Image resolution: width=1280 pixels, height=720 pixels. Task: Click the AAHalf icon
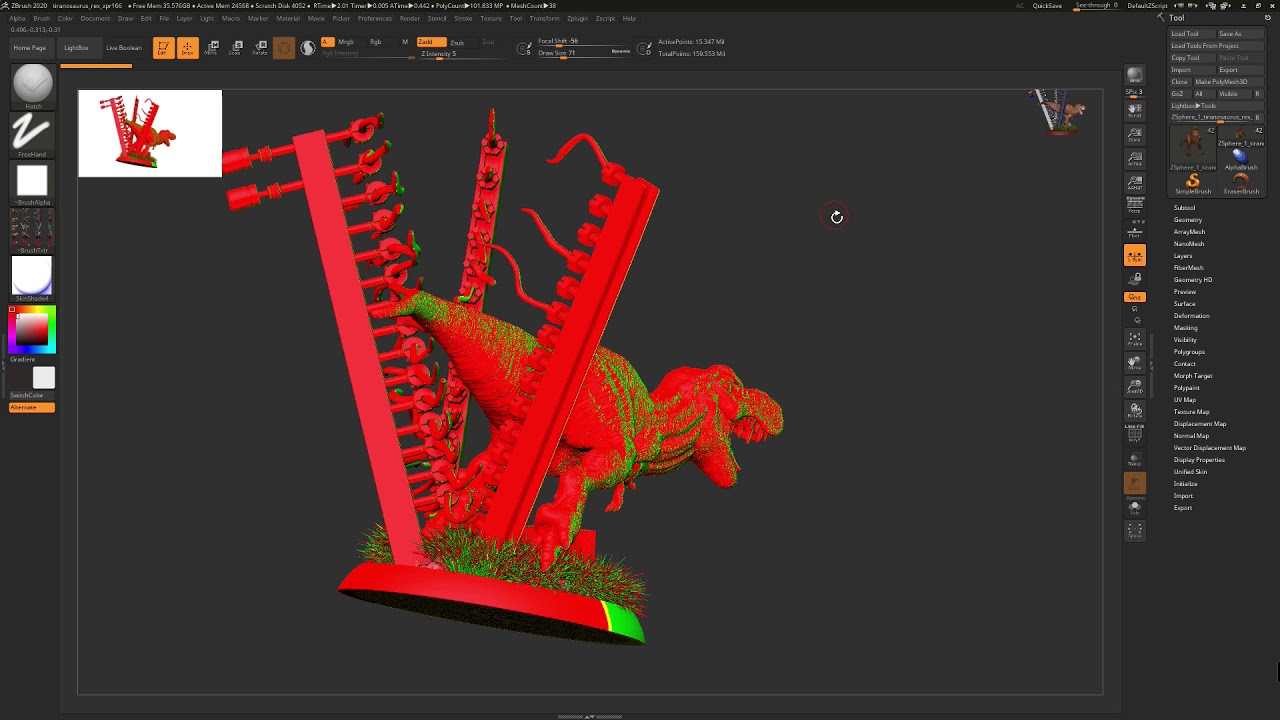point(1135,183)
